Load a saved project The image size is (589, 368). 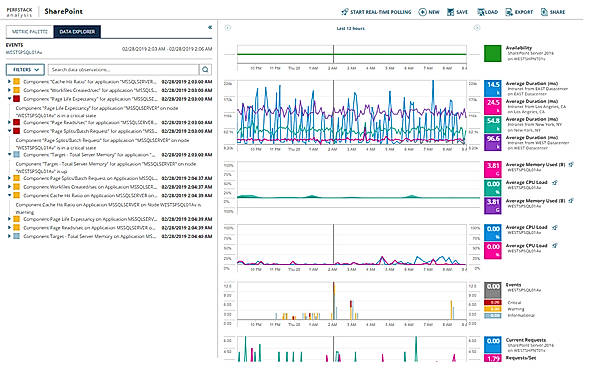(488, 12)
